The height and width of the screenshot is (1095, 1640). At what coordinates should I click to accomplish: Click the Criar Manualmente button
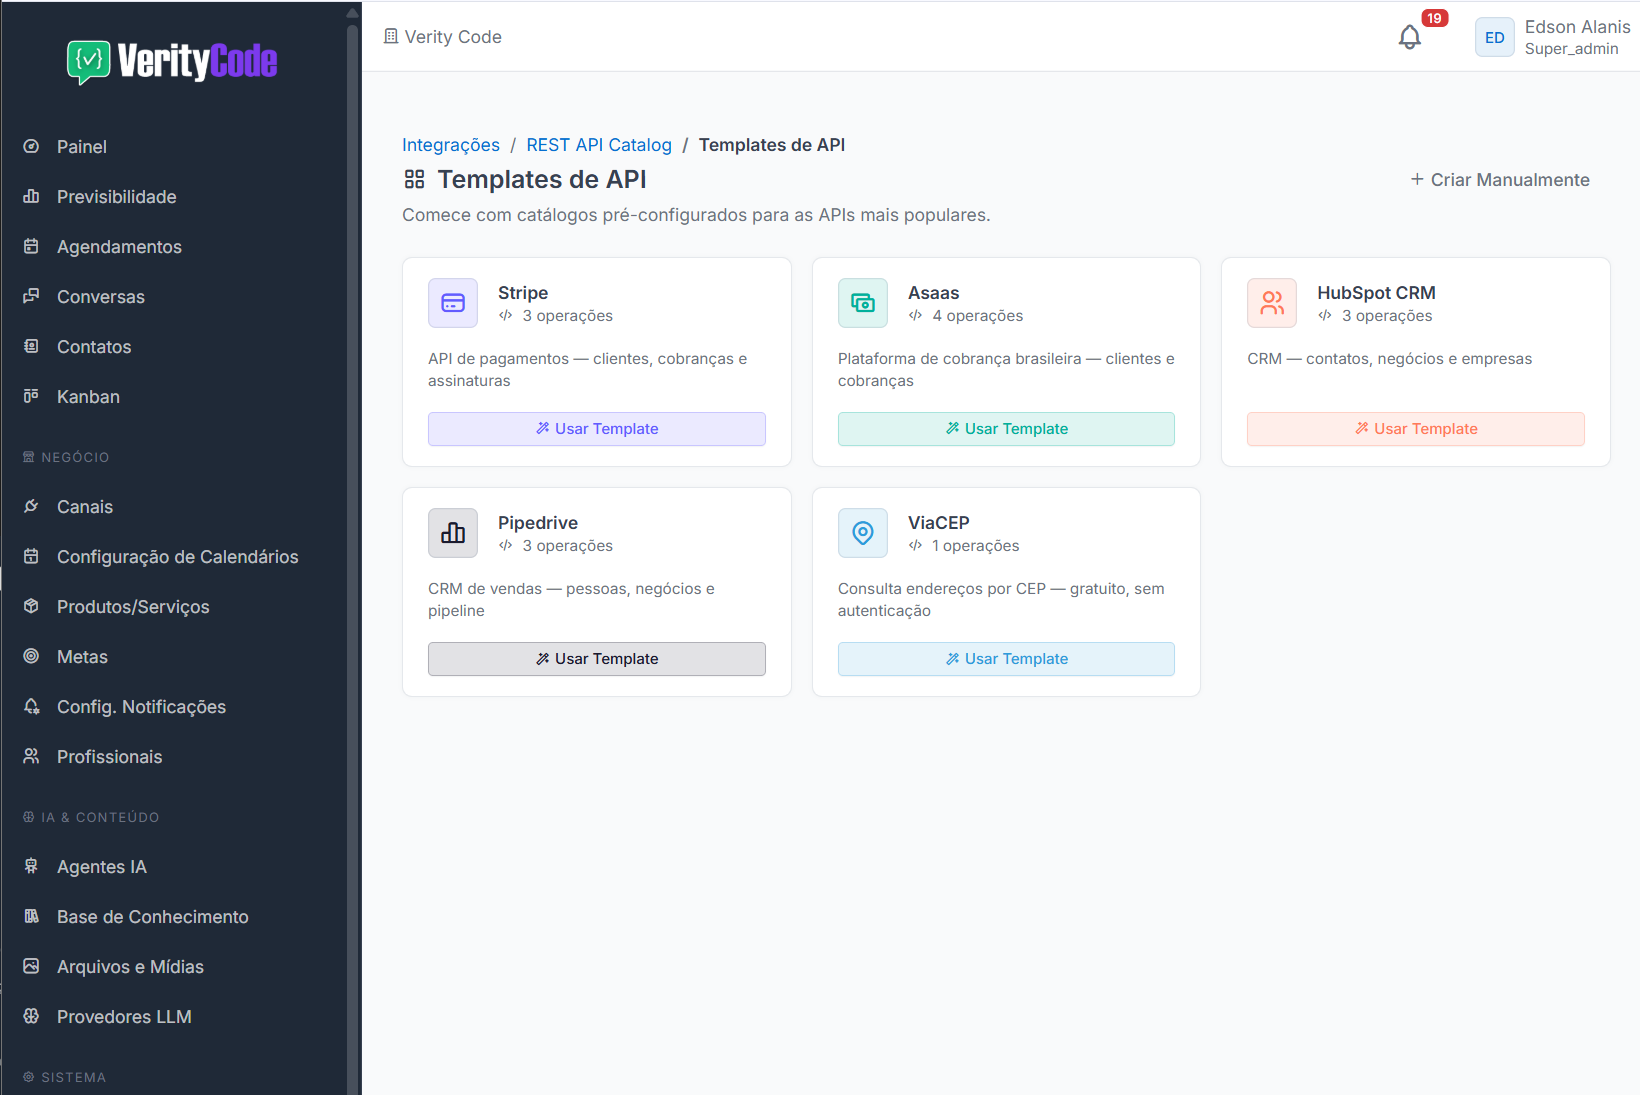pyautogui.click(x=1500, y=180)
